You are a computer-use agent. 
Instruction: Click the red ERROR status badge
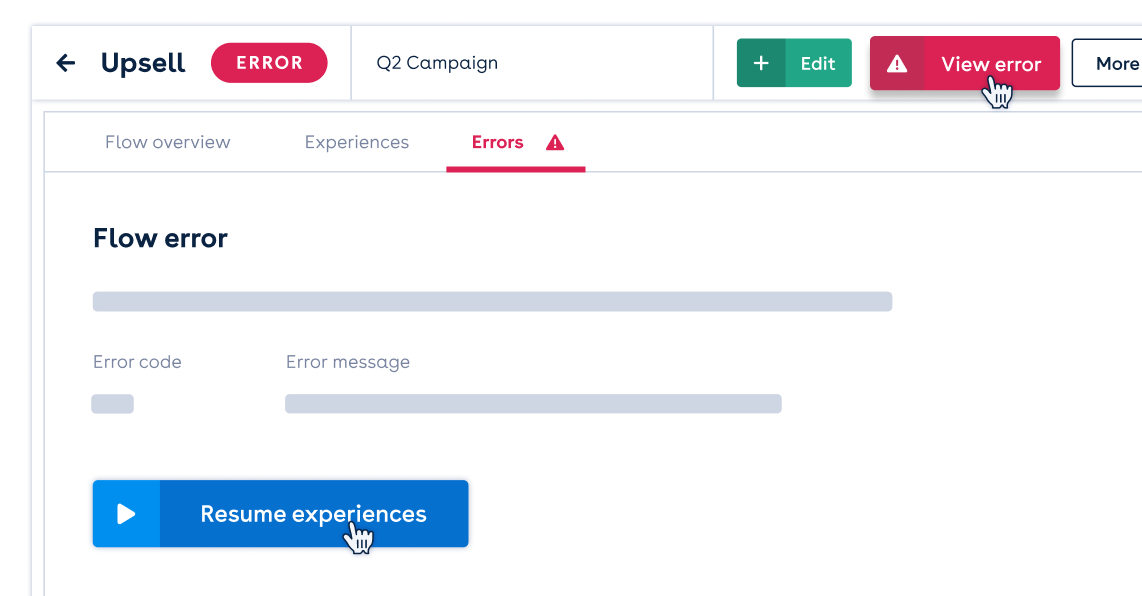tap(269, 63)
